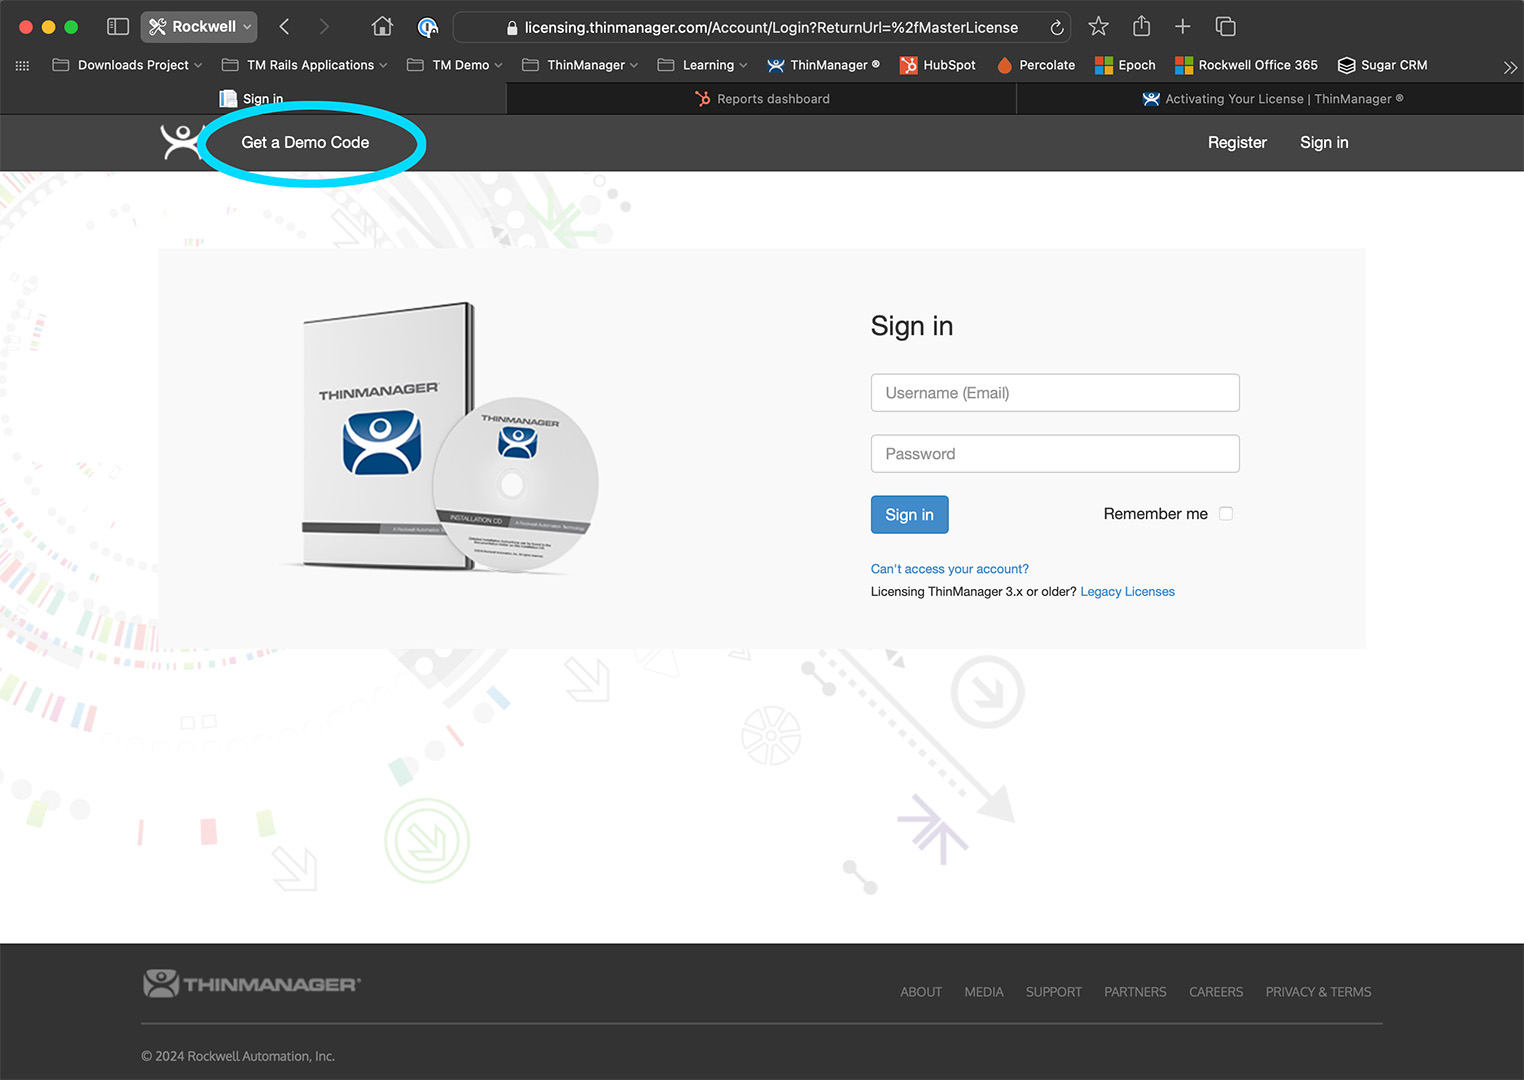
Task: Expand the ThinManager bookmarks folder
Action: [x=580, y=65]
